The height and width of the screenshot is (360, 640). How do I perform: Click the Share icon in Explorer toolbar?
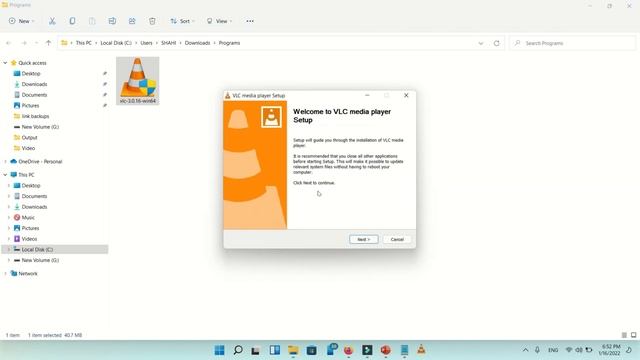(132, 21)
